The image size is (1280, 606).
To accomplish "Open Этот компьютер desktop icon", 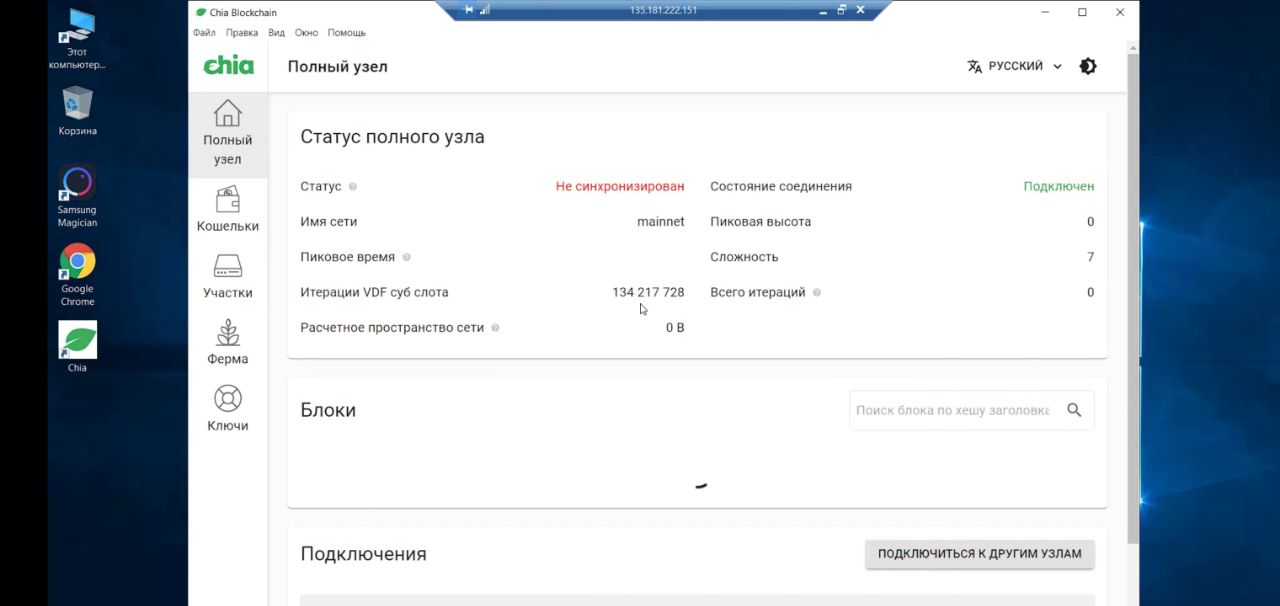I will [x=77, y=40].
